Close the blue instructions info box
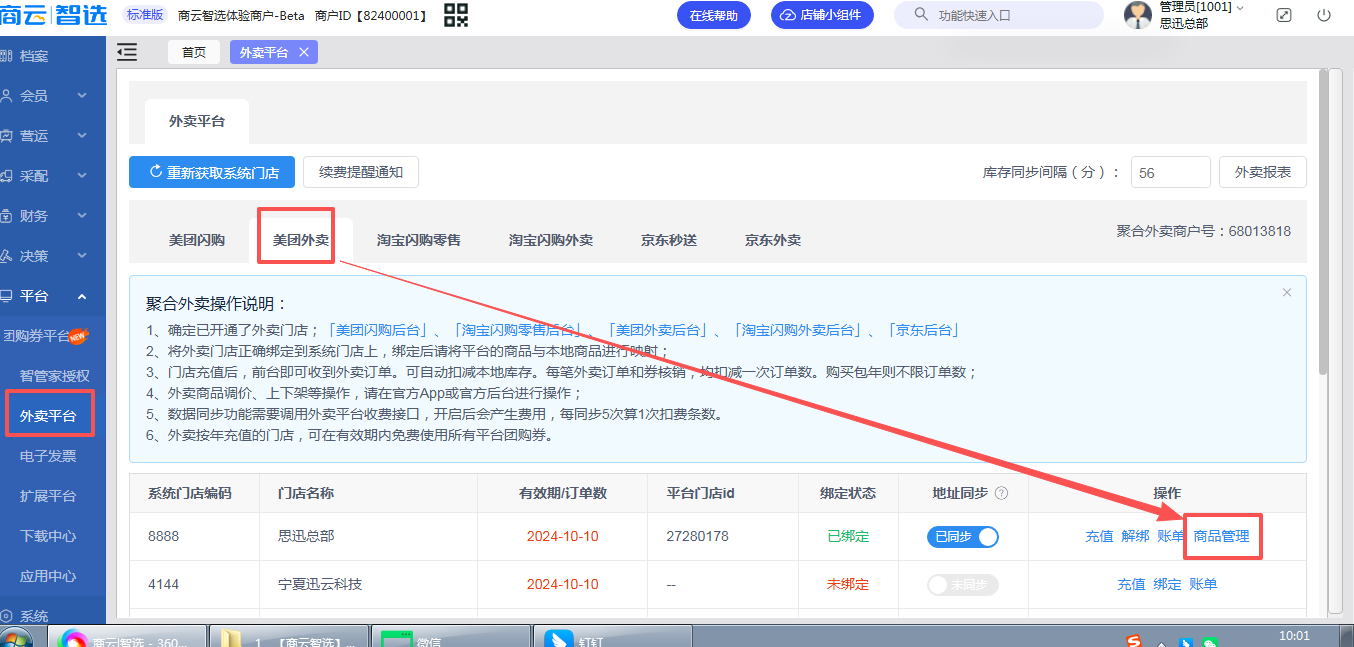Screen dimensions: 1354x647 point(1287,293)
